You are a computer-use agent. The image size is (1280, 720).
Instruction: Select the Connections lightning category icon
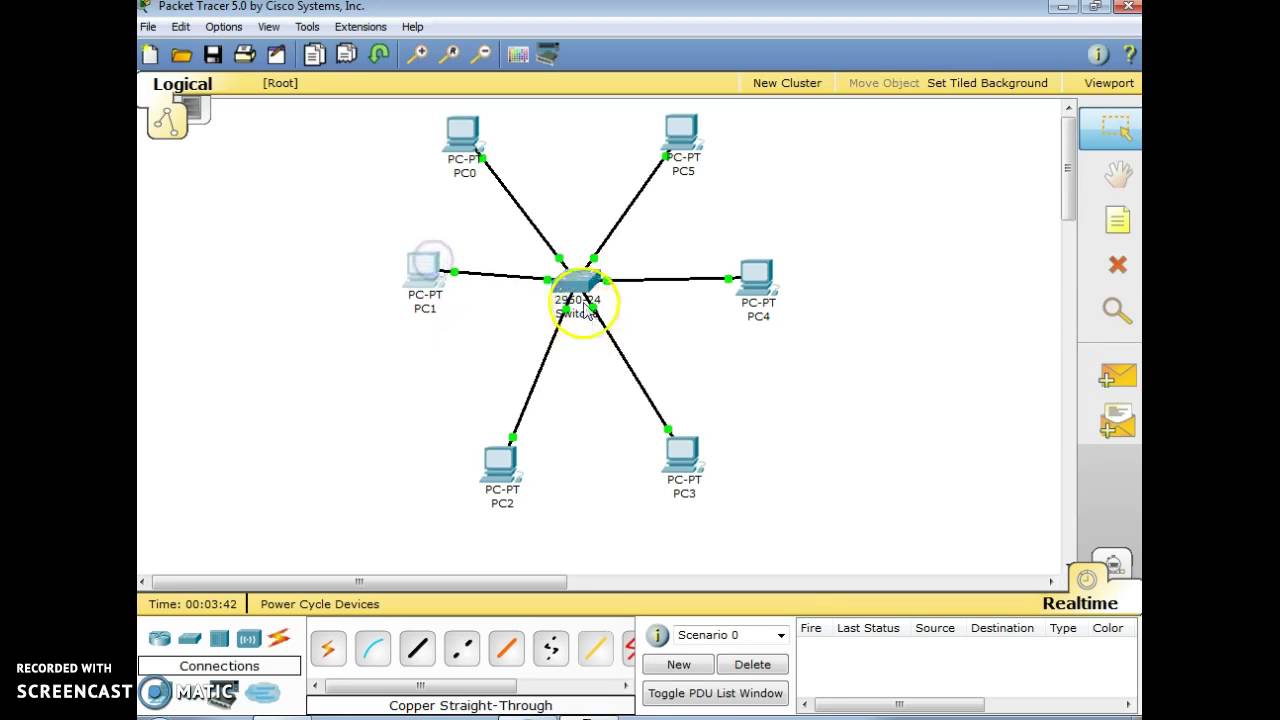coord(279,637)
